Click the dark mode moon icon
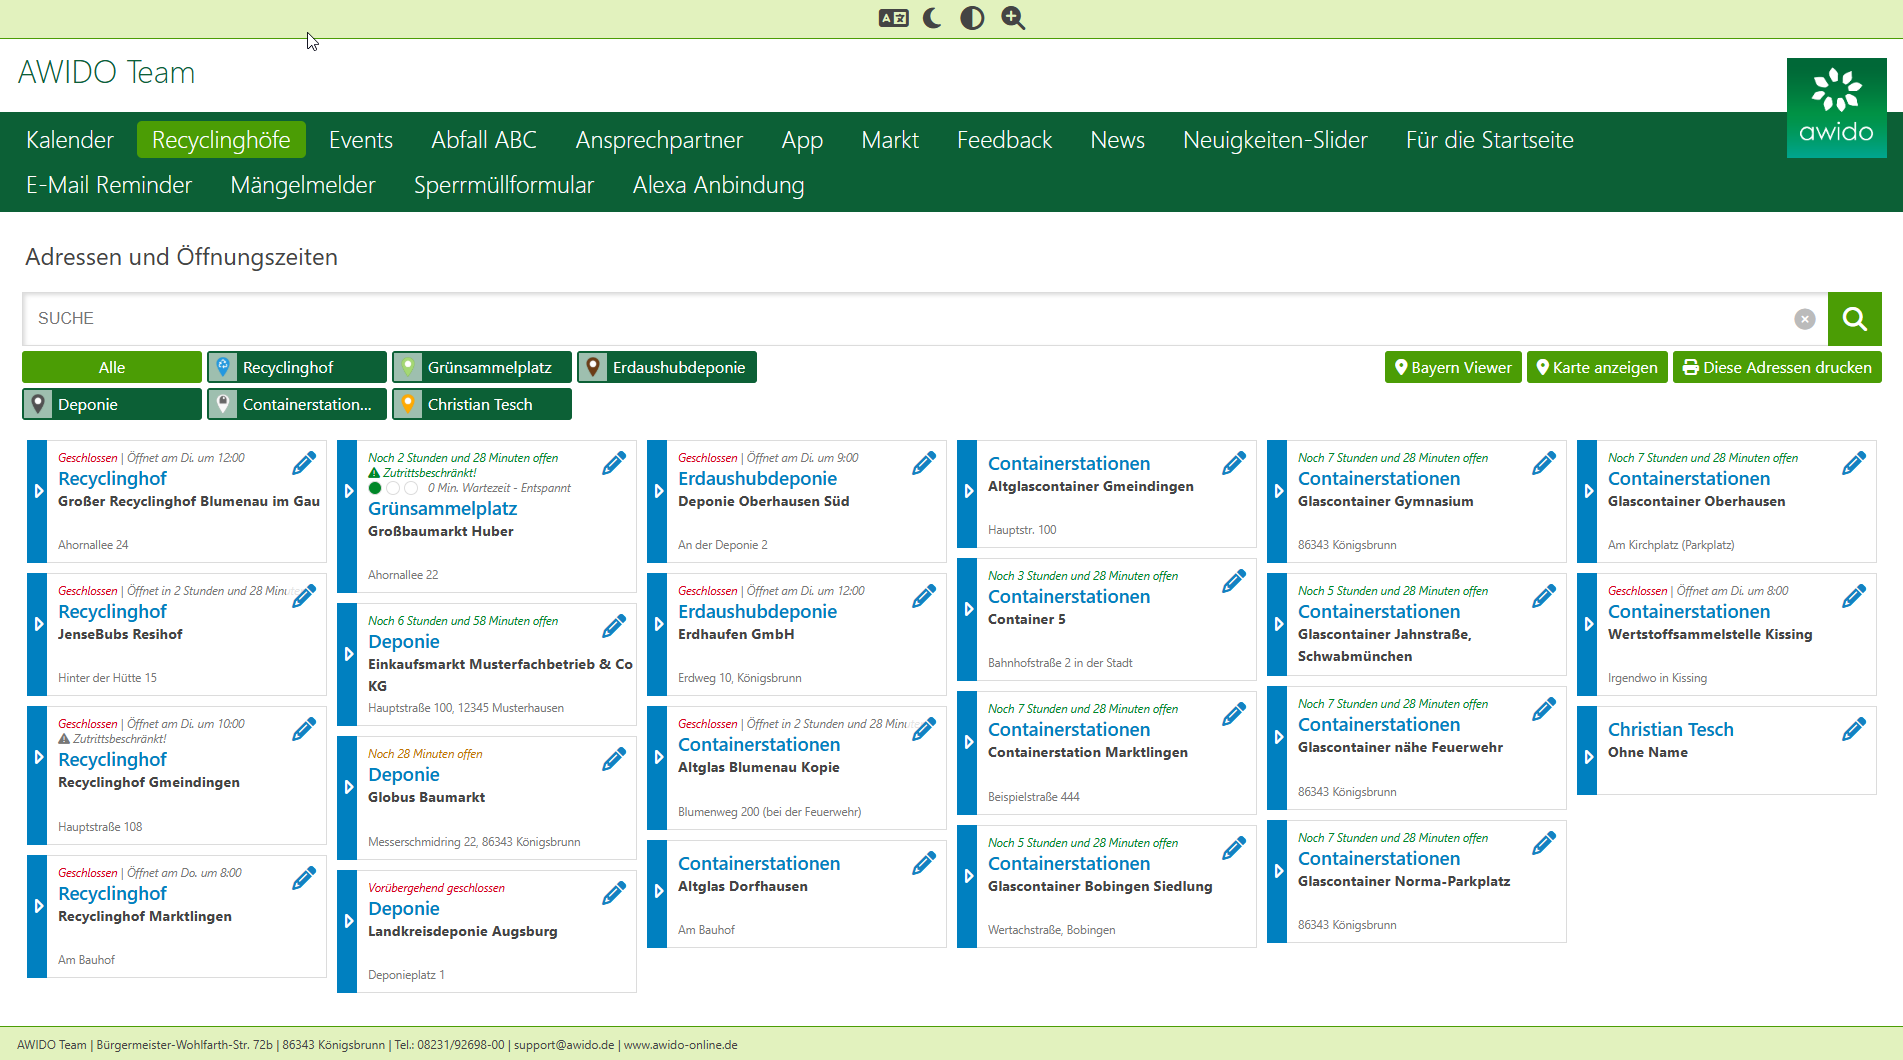This screenshot has width=1903, height=1060. pos(932,18)
